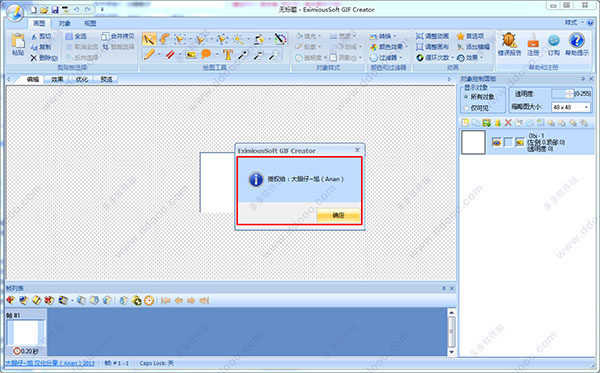Select the picture insert tool
Viewport: 600px width, 373px height.
click(x=191, y=55)
